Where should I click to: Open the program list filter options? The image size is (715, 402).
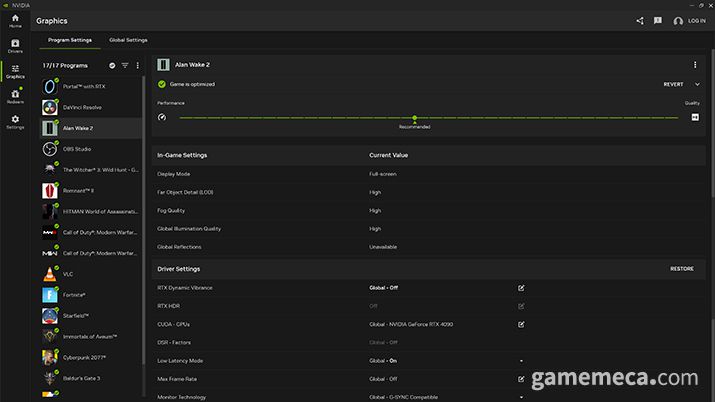point(125,65)
